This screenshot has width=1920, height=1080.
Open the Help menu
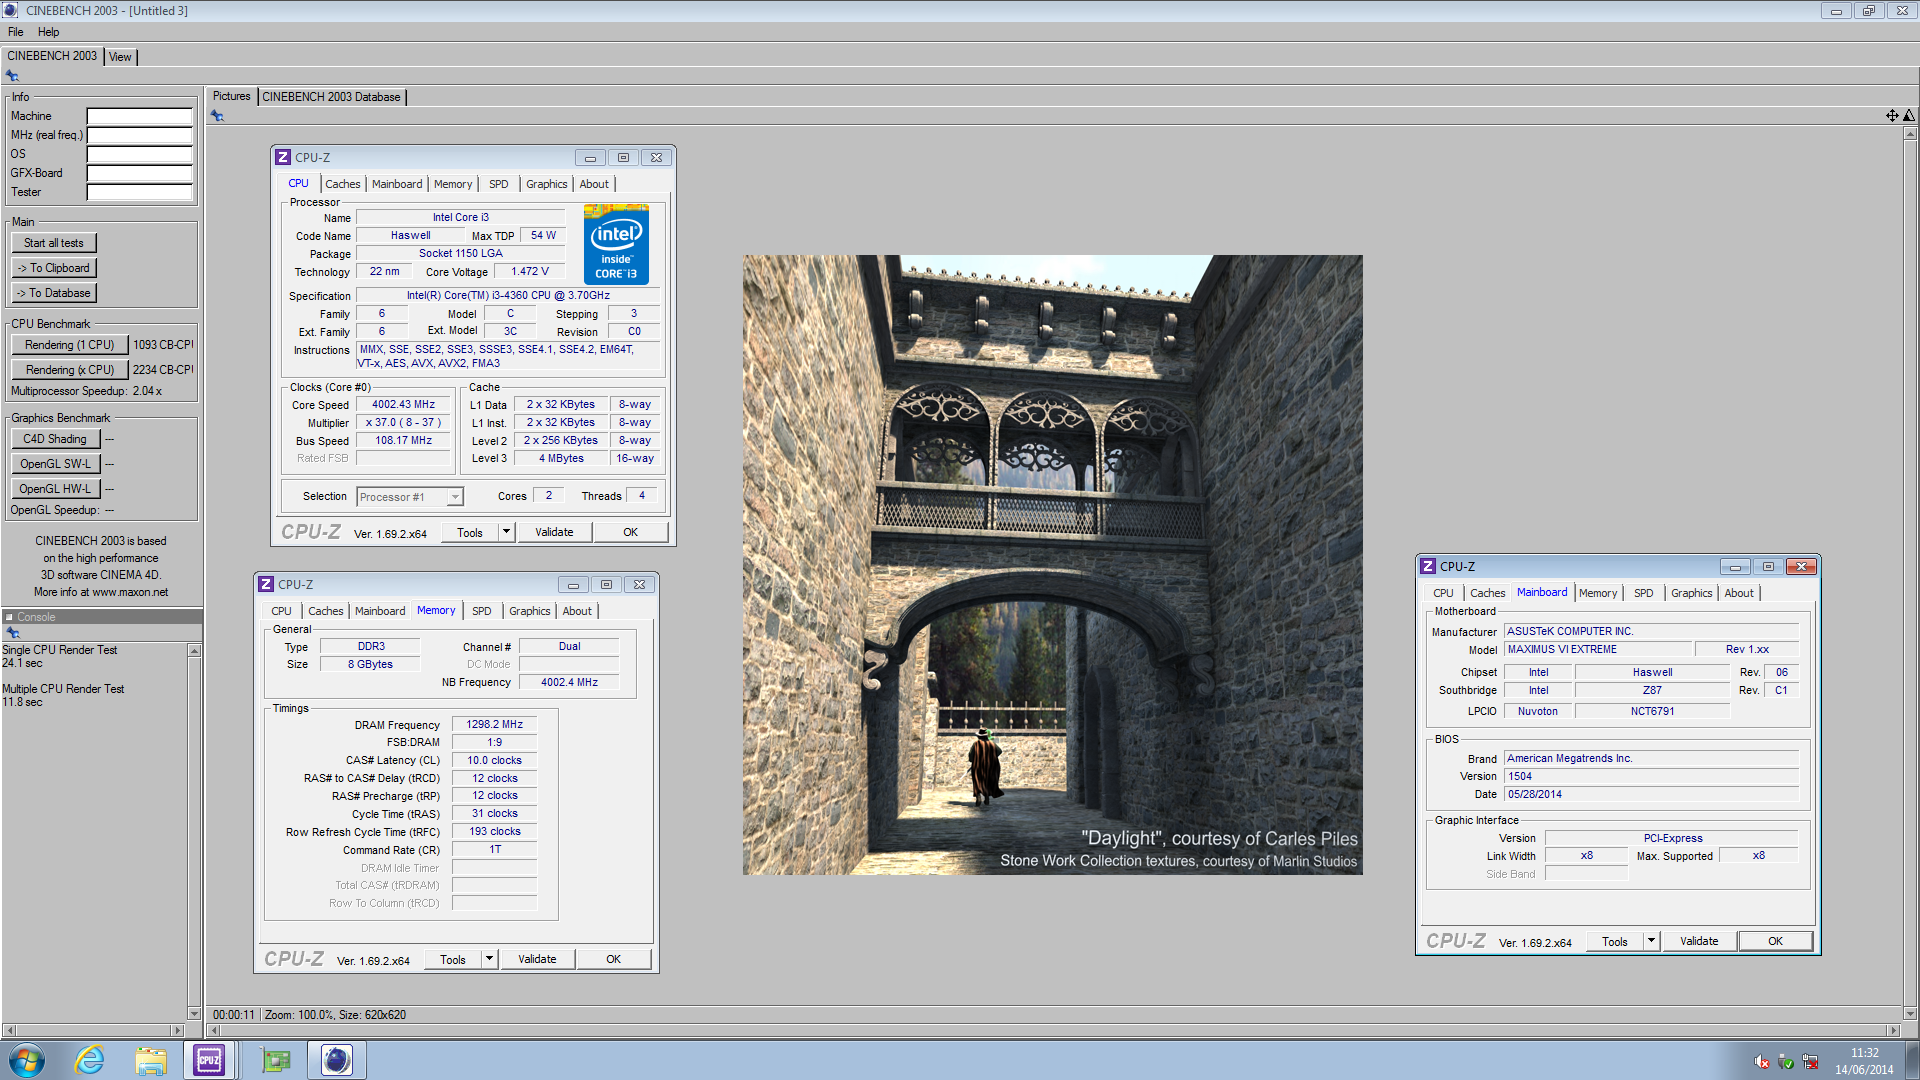click(x=48, y=32)
